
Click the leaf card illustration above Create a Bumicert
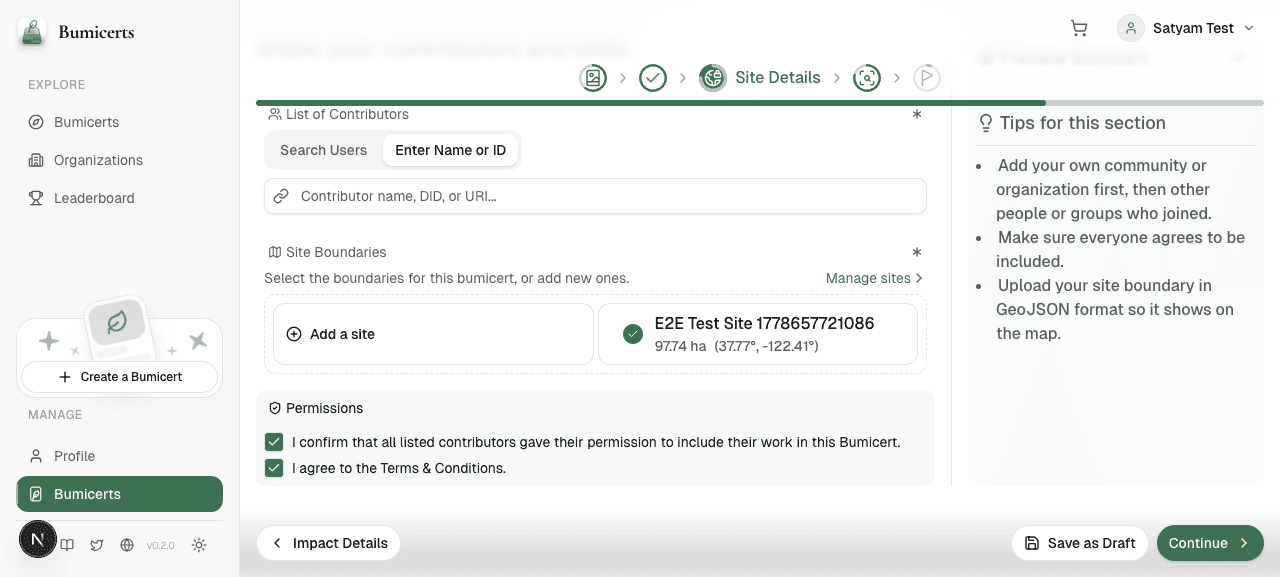point(117,325)
